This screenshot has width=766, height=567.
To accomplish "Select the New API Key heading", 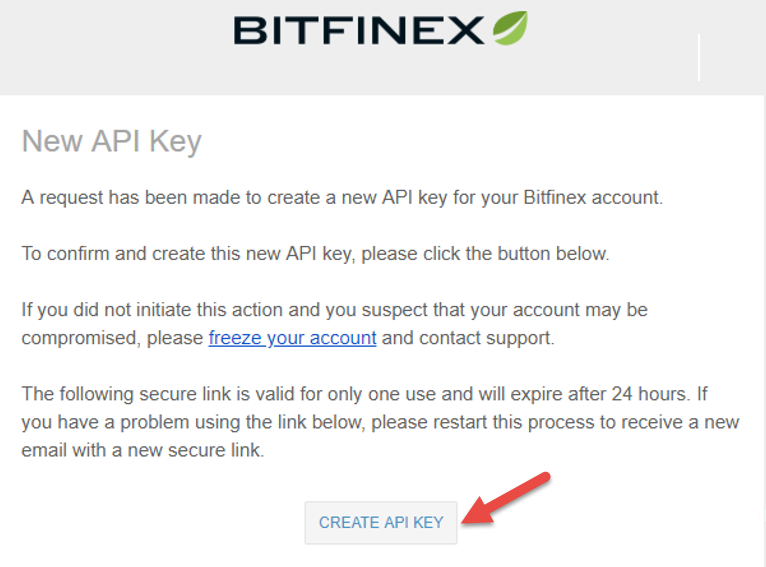I will tap(111, 142).
